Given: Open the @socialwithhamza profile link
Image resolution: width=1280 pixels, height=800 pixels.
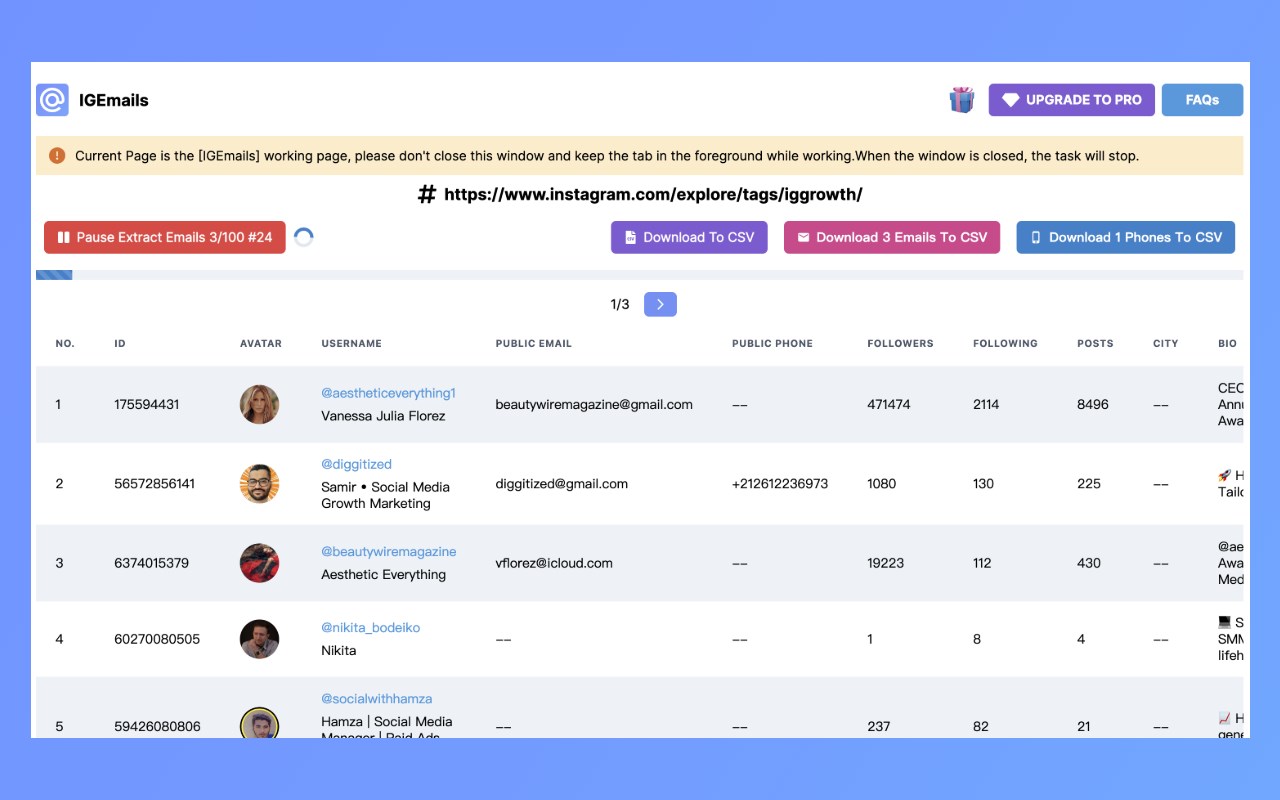Looking at the screenshot, I should click(x=376, y=698).
